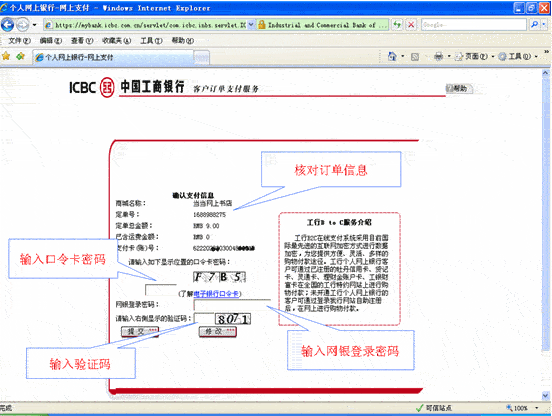Open the Favorites star icon
This screenshot has height=416, width=552.
pos(6,56)
